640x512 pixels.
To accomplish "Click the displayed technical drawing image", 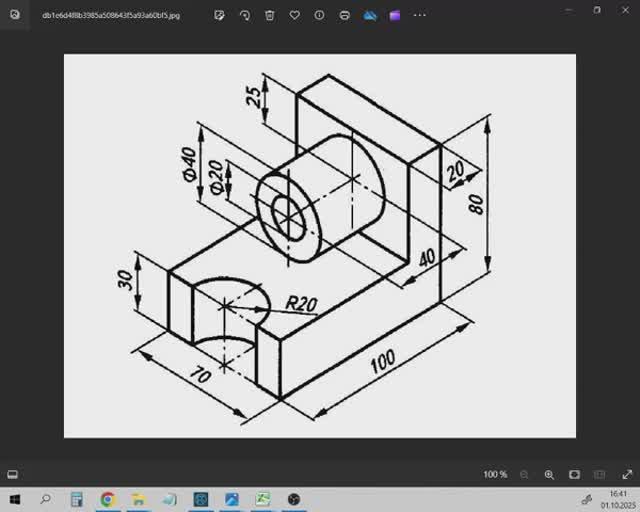I will point(320,246).
